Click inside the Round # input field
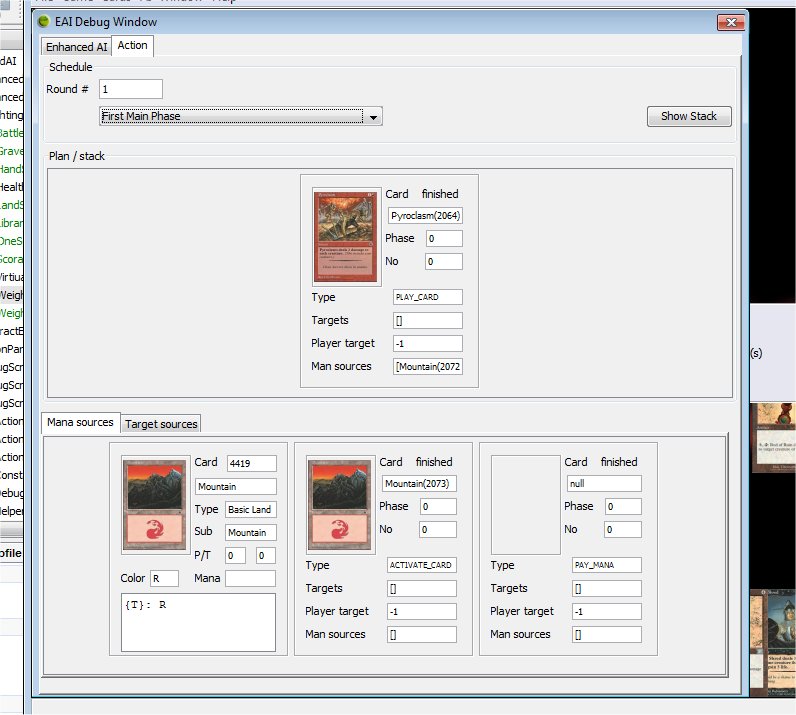Viewport: 796px width, 715px height. tap(130, 89)
